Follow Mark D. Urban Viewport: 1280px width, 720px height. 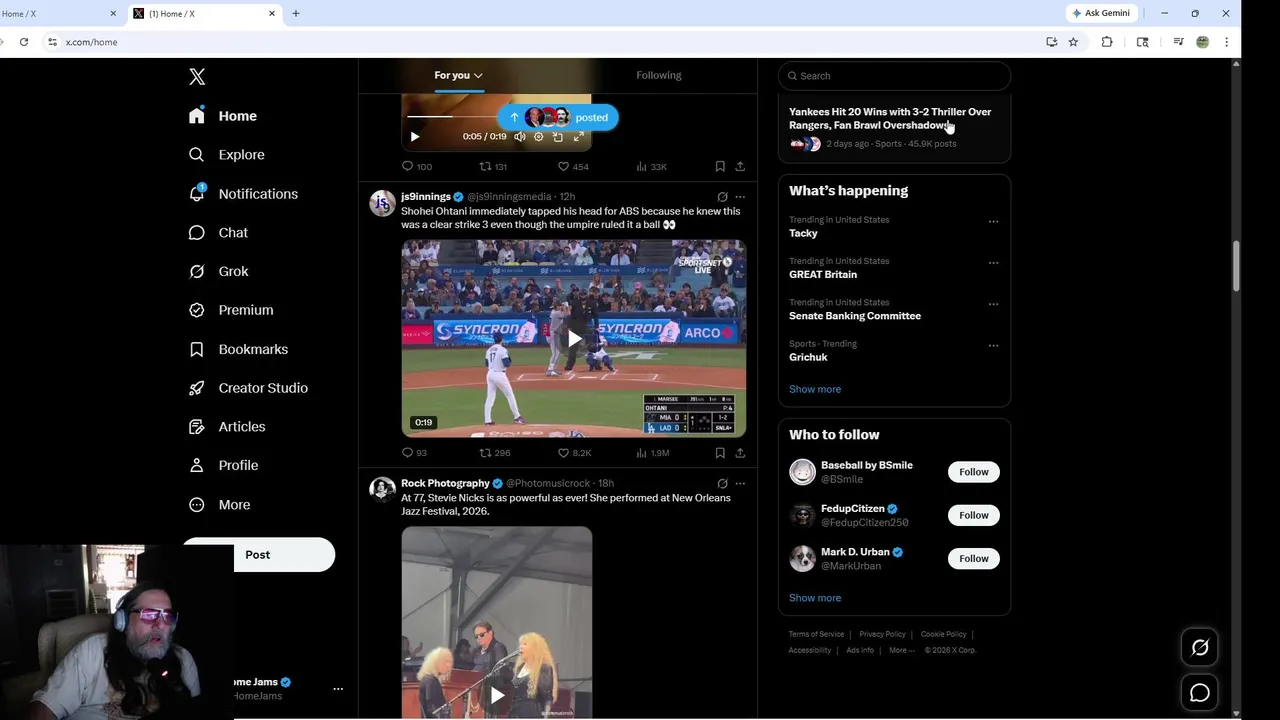tap(974, 559)
